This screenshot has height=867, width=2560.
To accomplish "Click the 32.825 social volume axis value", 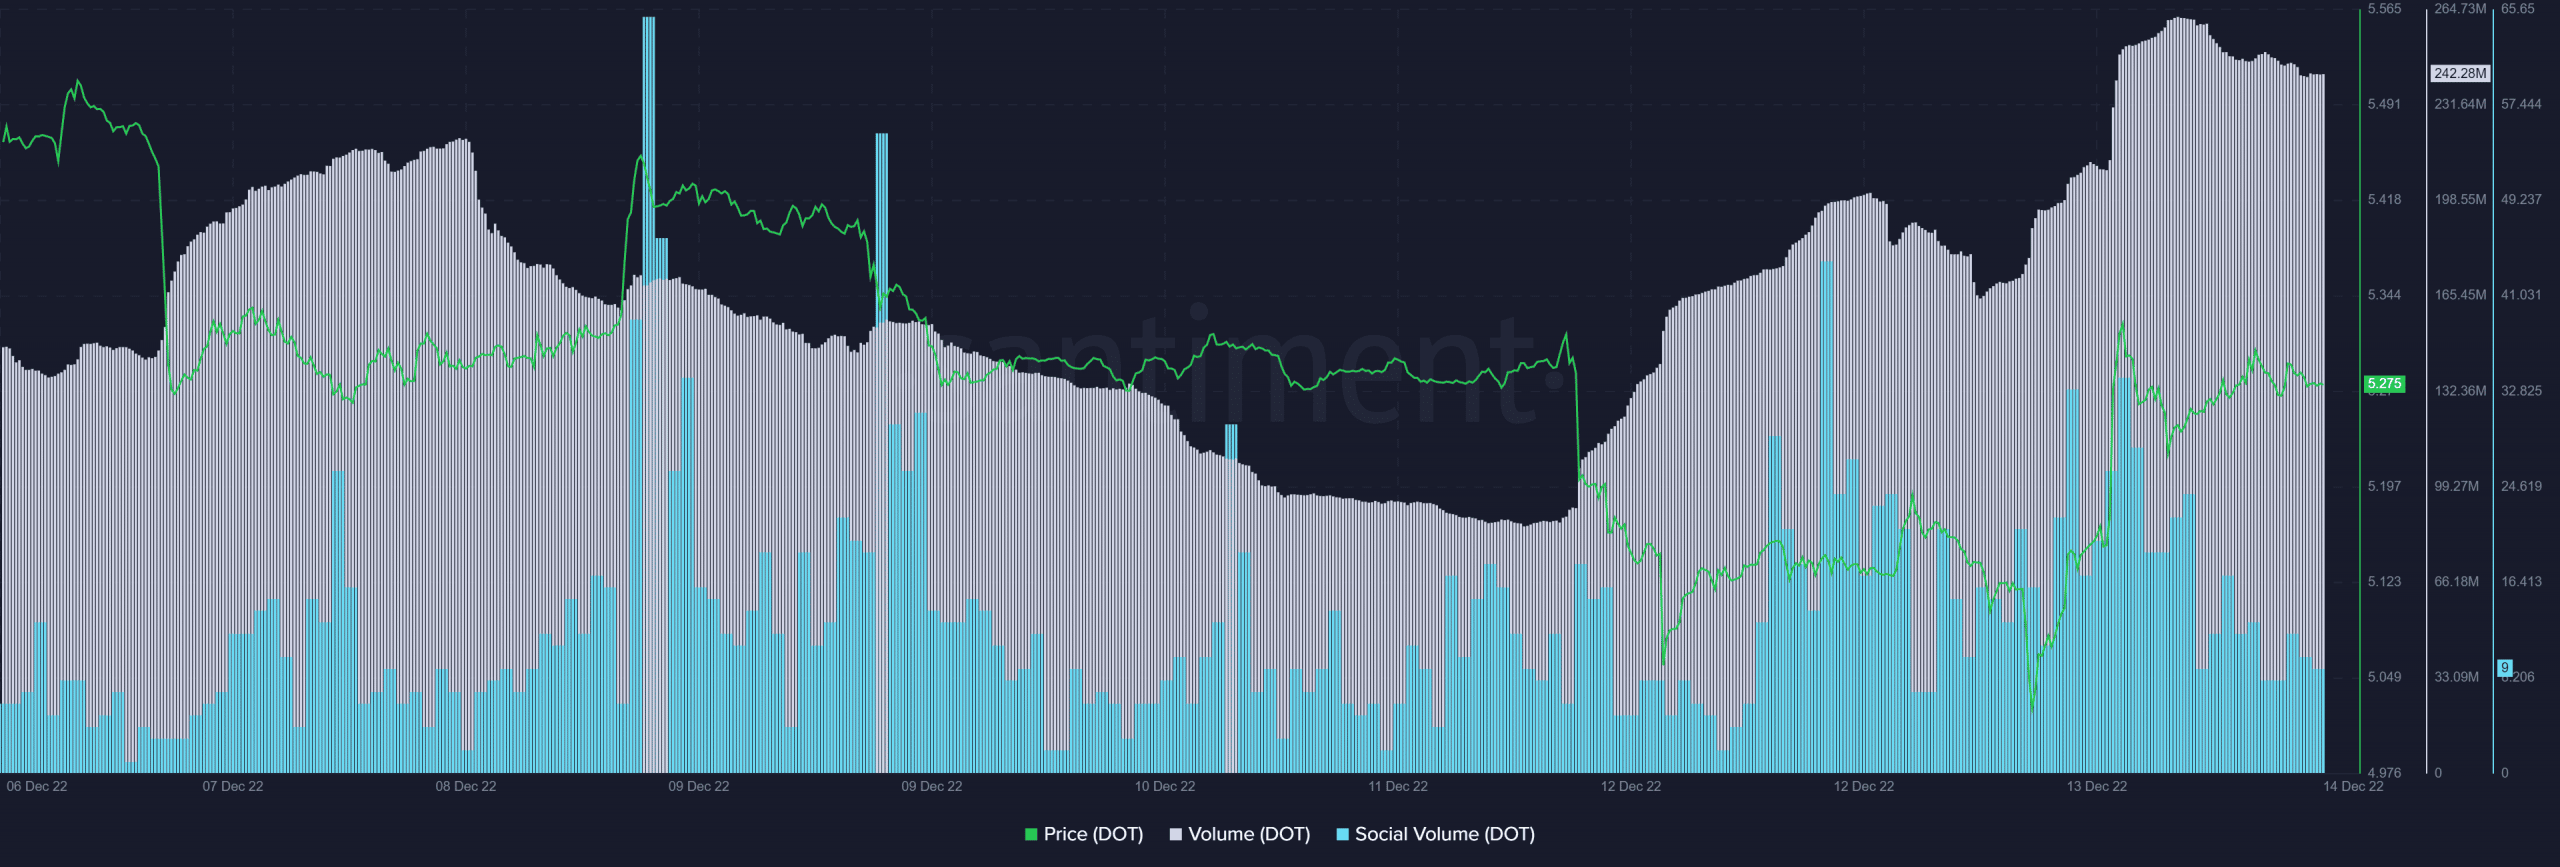I will tap(2521, 391).
